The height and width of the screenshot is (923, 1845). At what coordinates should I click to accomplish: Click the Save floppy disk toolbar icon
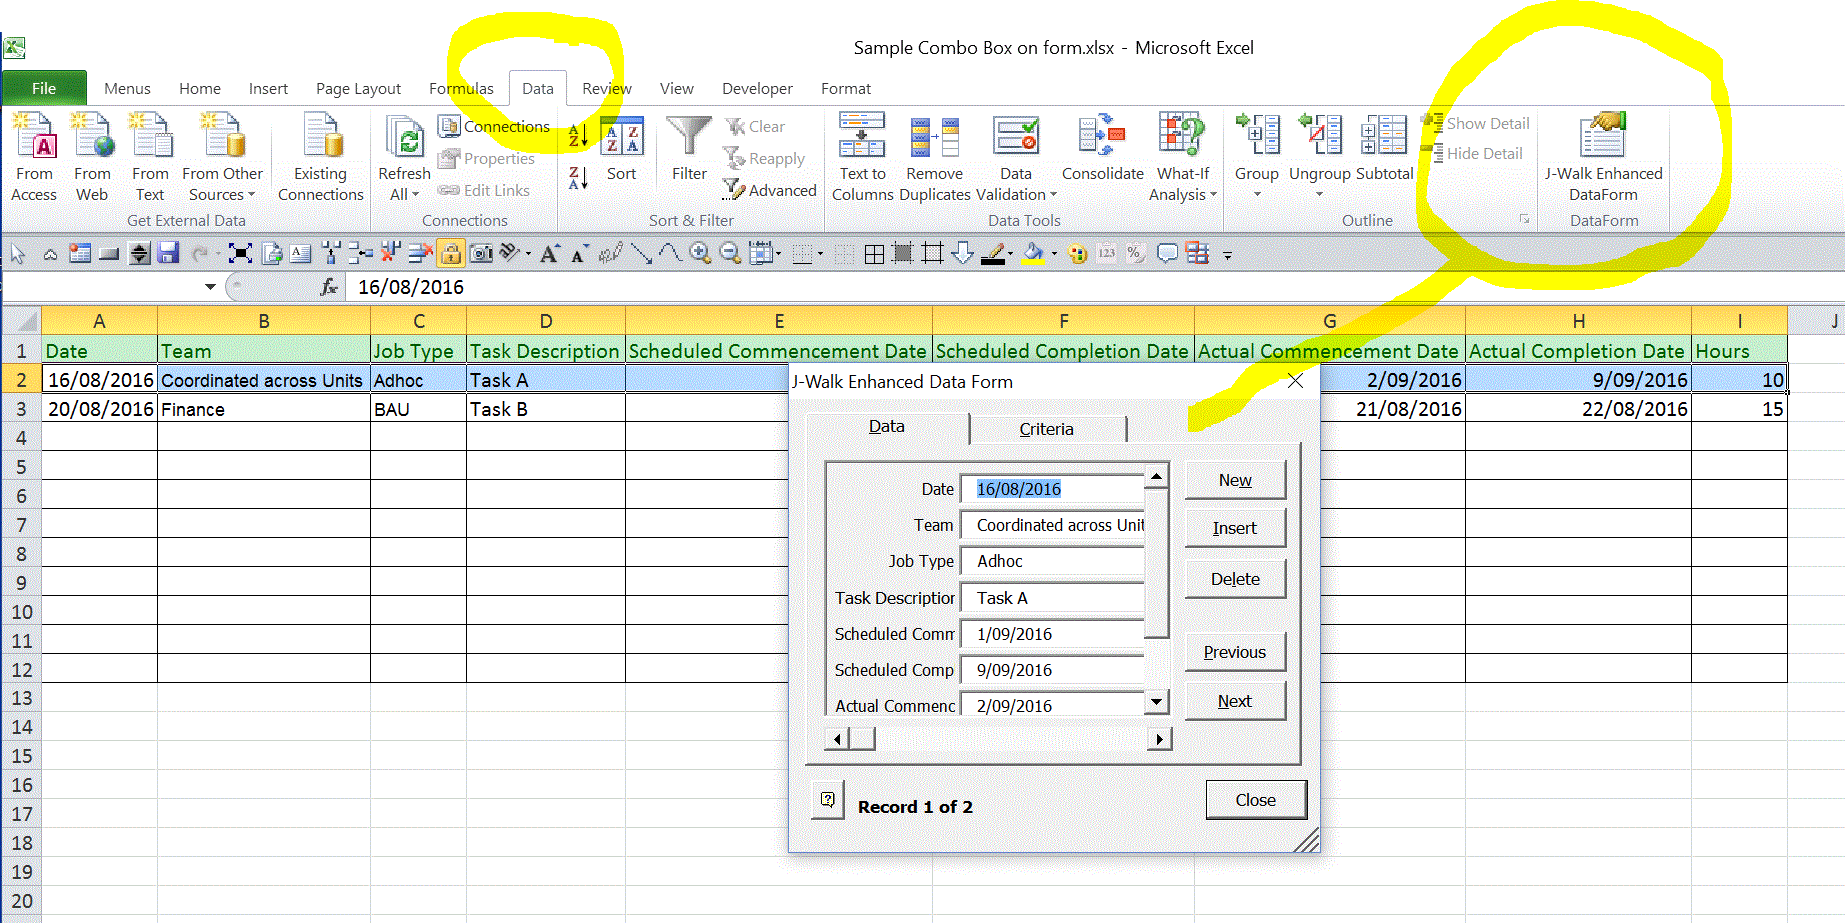click(x=169, y=253)
